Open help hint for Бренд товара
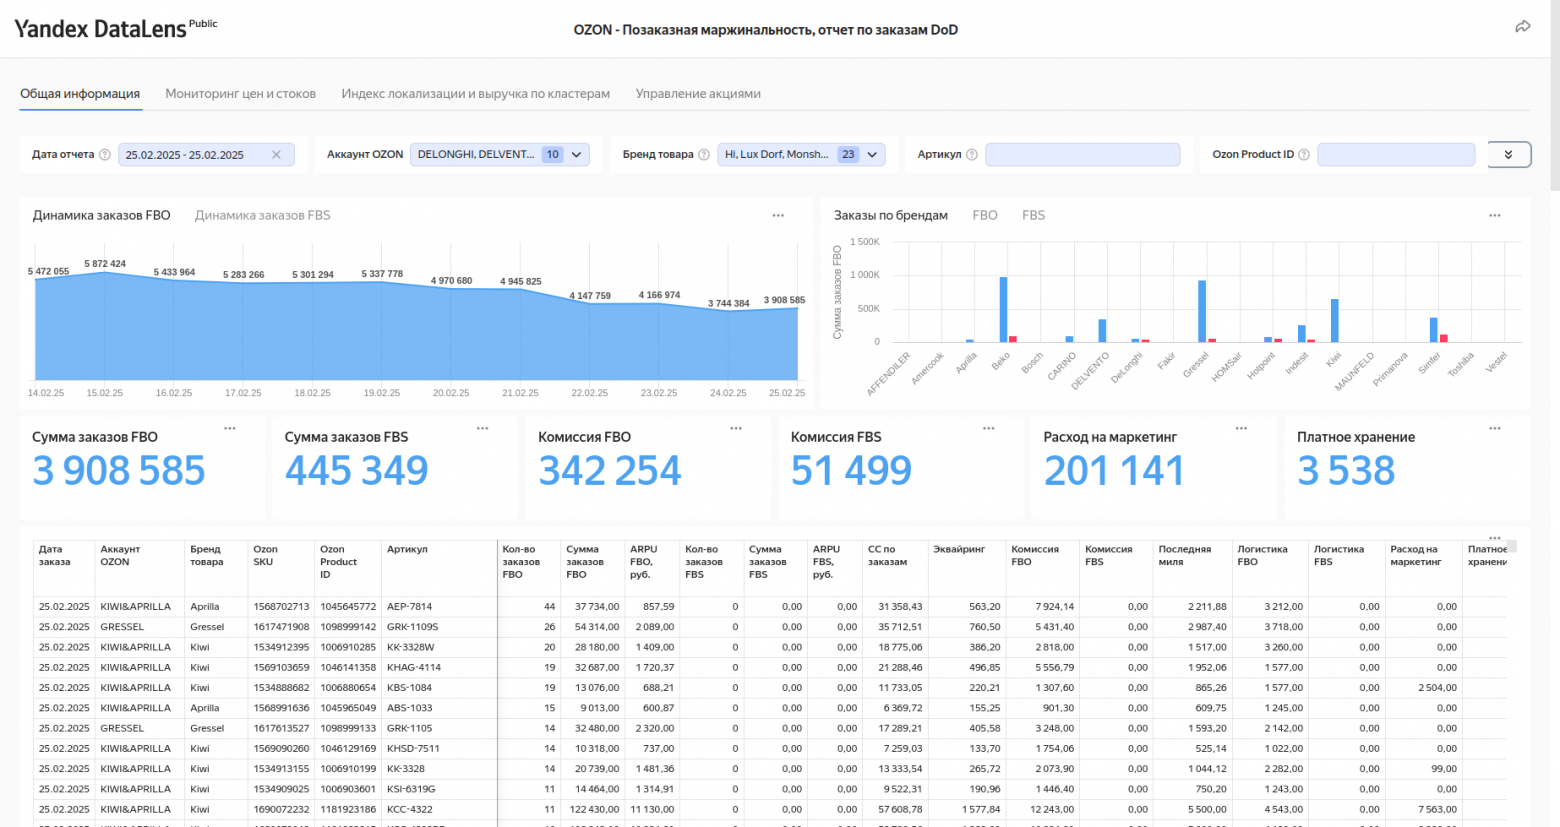Viewport: 1560px width, 827px height. [704, 155]
